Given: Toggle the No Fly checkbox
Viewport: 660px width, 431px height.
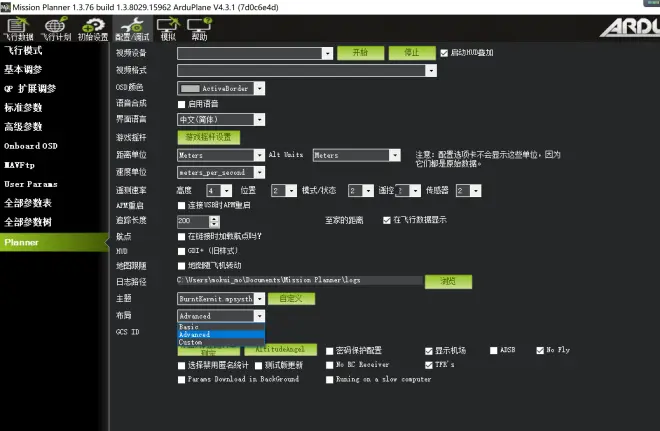Looking at the screenshot, I should [540, 350].
